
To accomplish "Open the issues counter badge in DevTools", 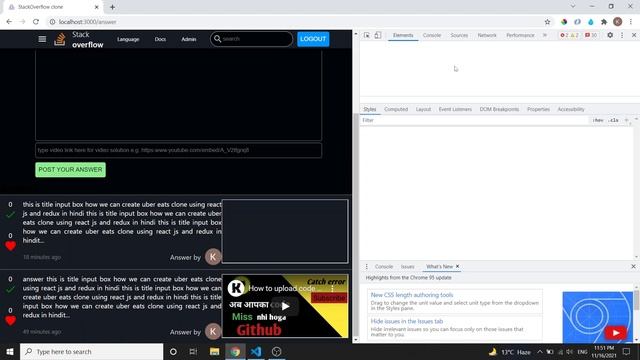I will tap(591, 36).
